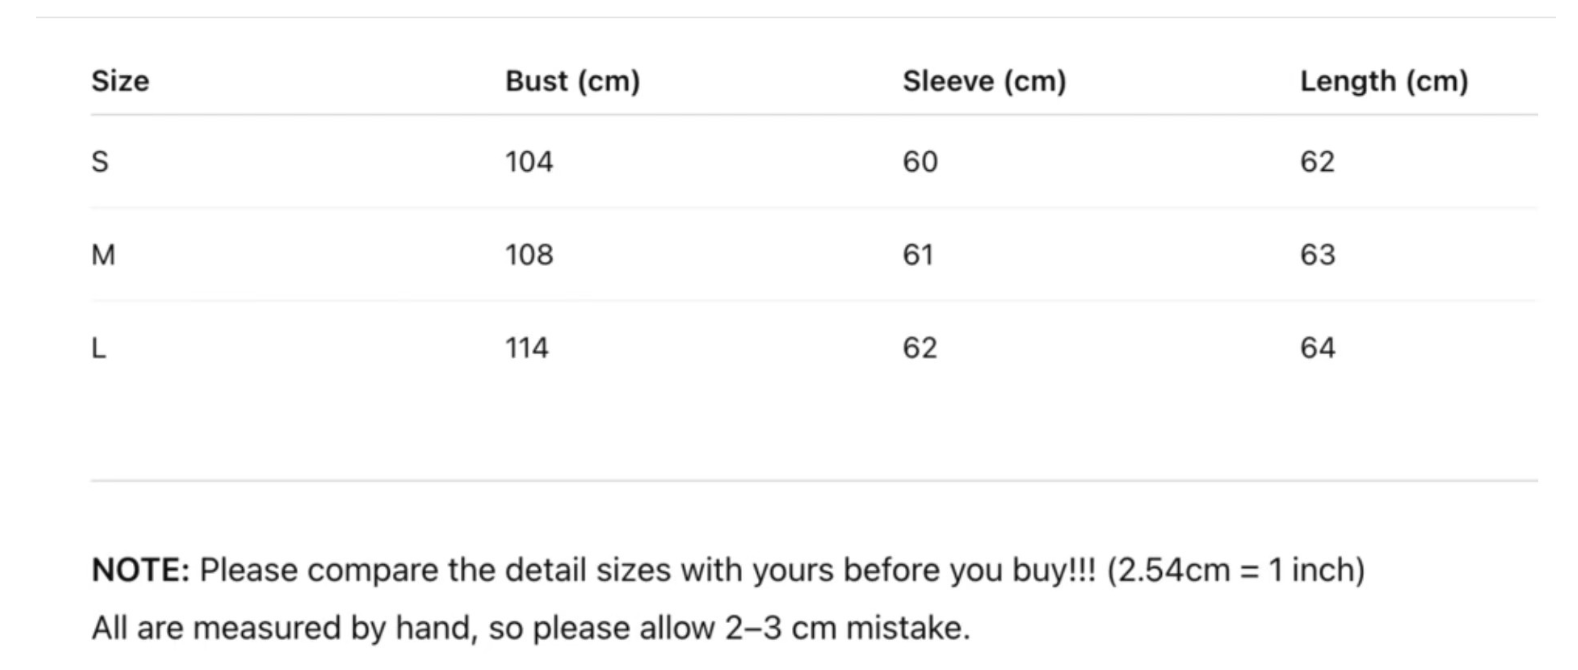Click the Bust (cm) column header
The width and height of the screenshot is (1578, 670).
pos(572,81)
